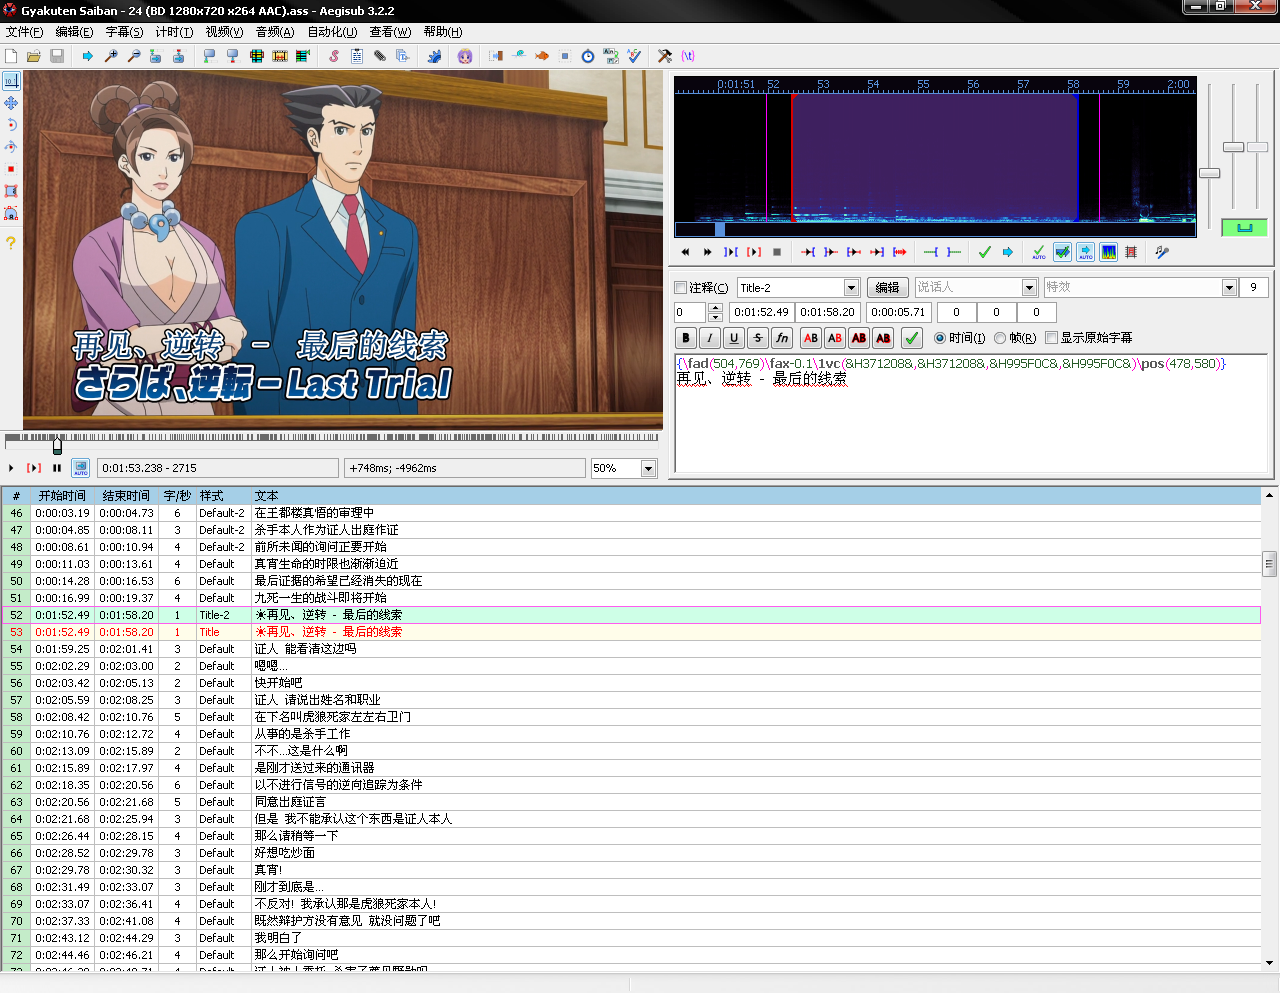1280x993 pixels.
Task: Enable 显示原始字幕 checkbox
Action: point(1051,338)
